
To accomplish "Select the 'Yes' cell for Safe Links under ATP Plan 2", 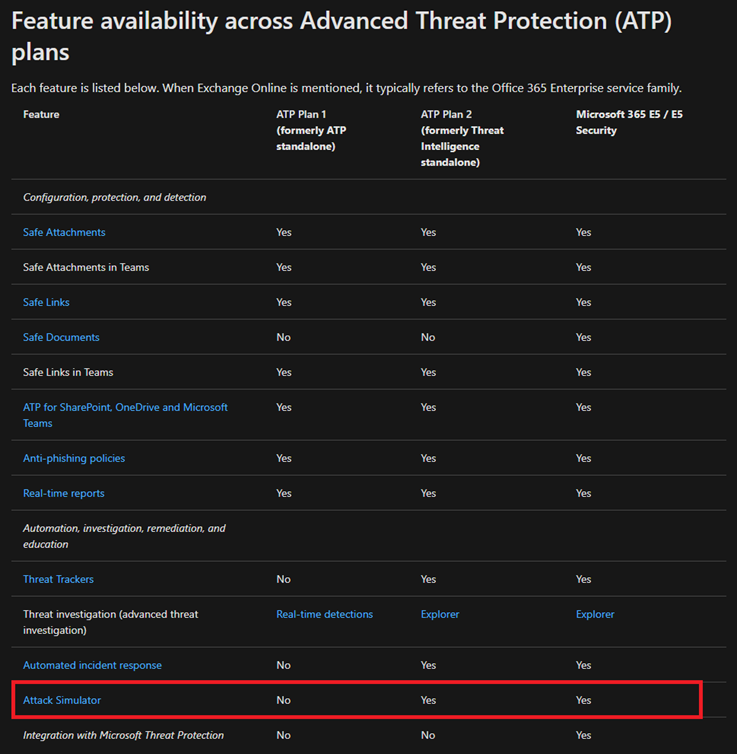I will (x=428, y=302).
